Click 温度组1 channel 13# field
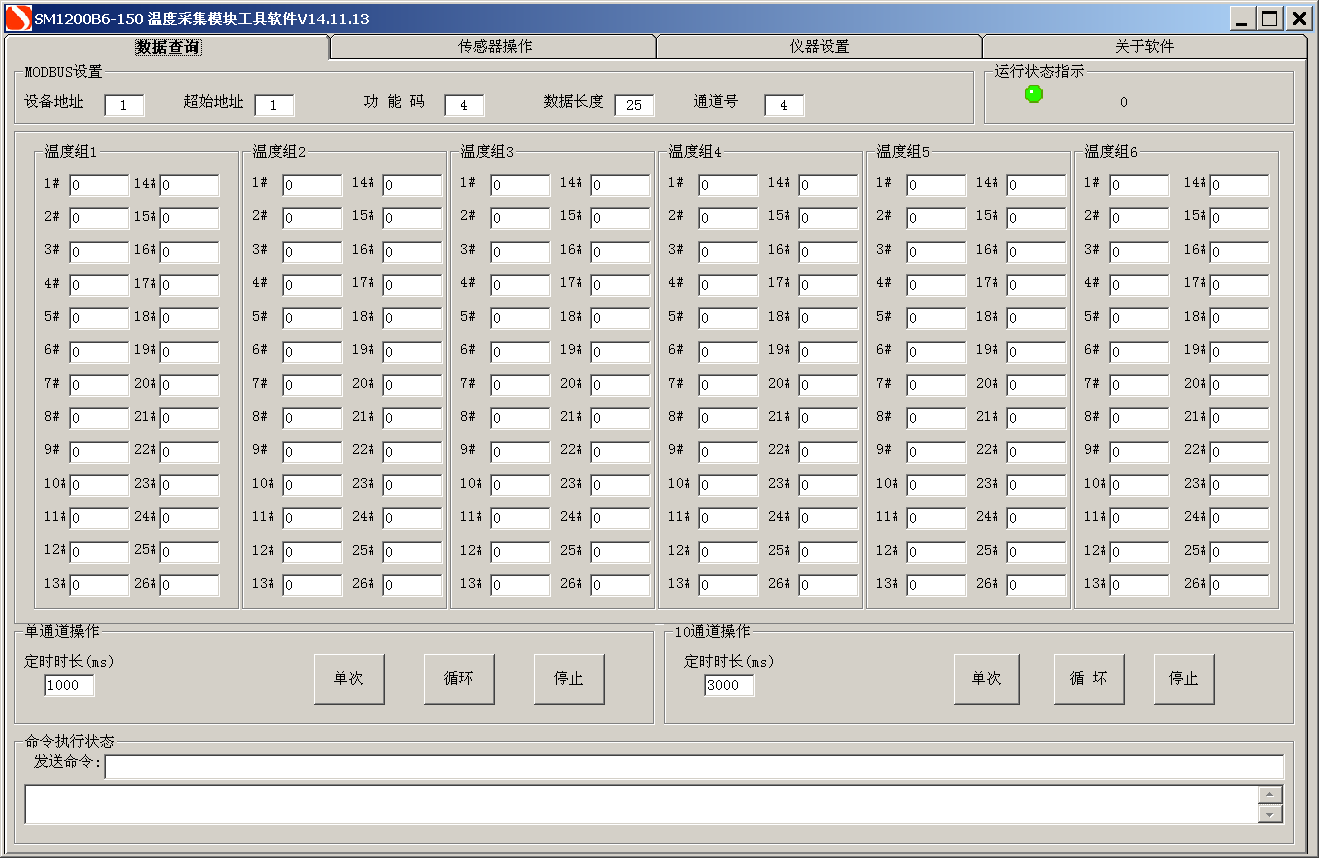Screen dimensions: 1319x858 click(x=99, y=585)
